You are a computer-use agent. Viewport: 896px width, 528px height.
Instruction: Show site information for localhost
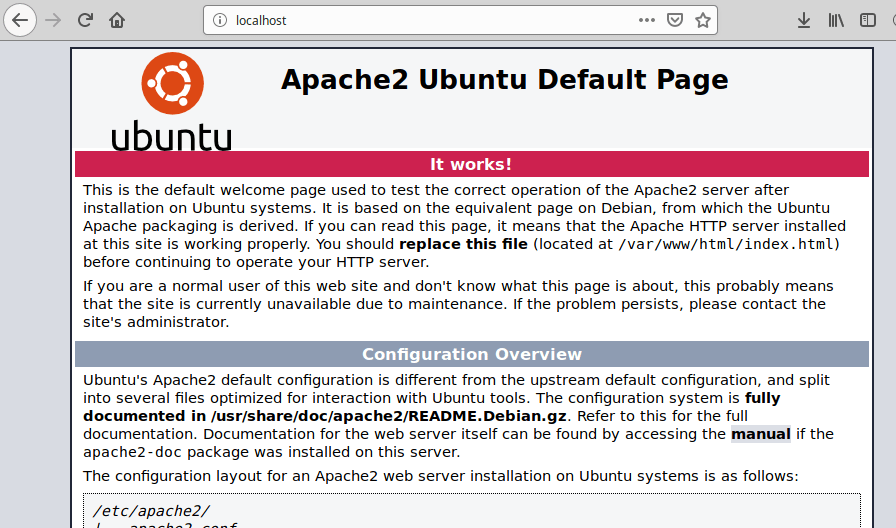220,20
